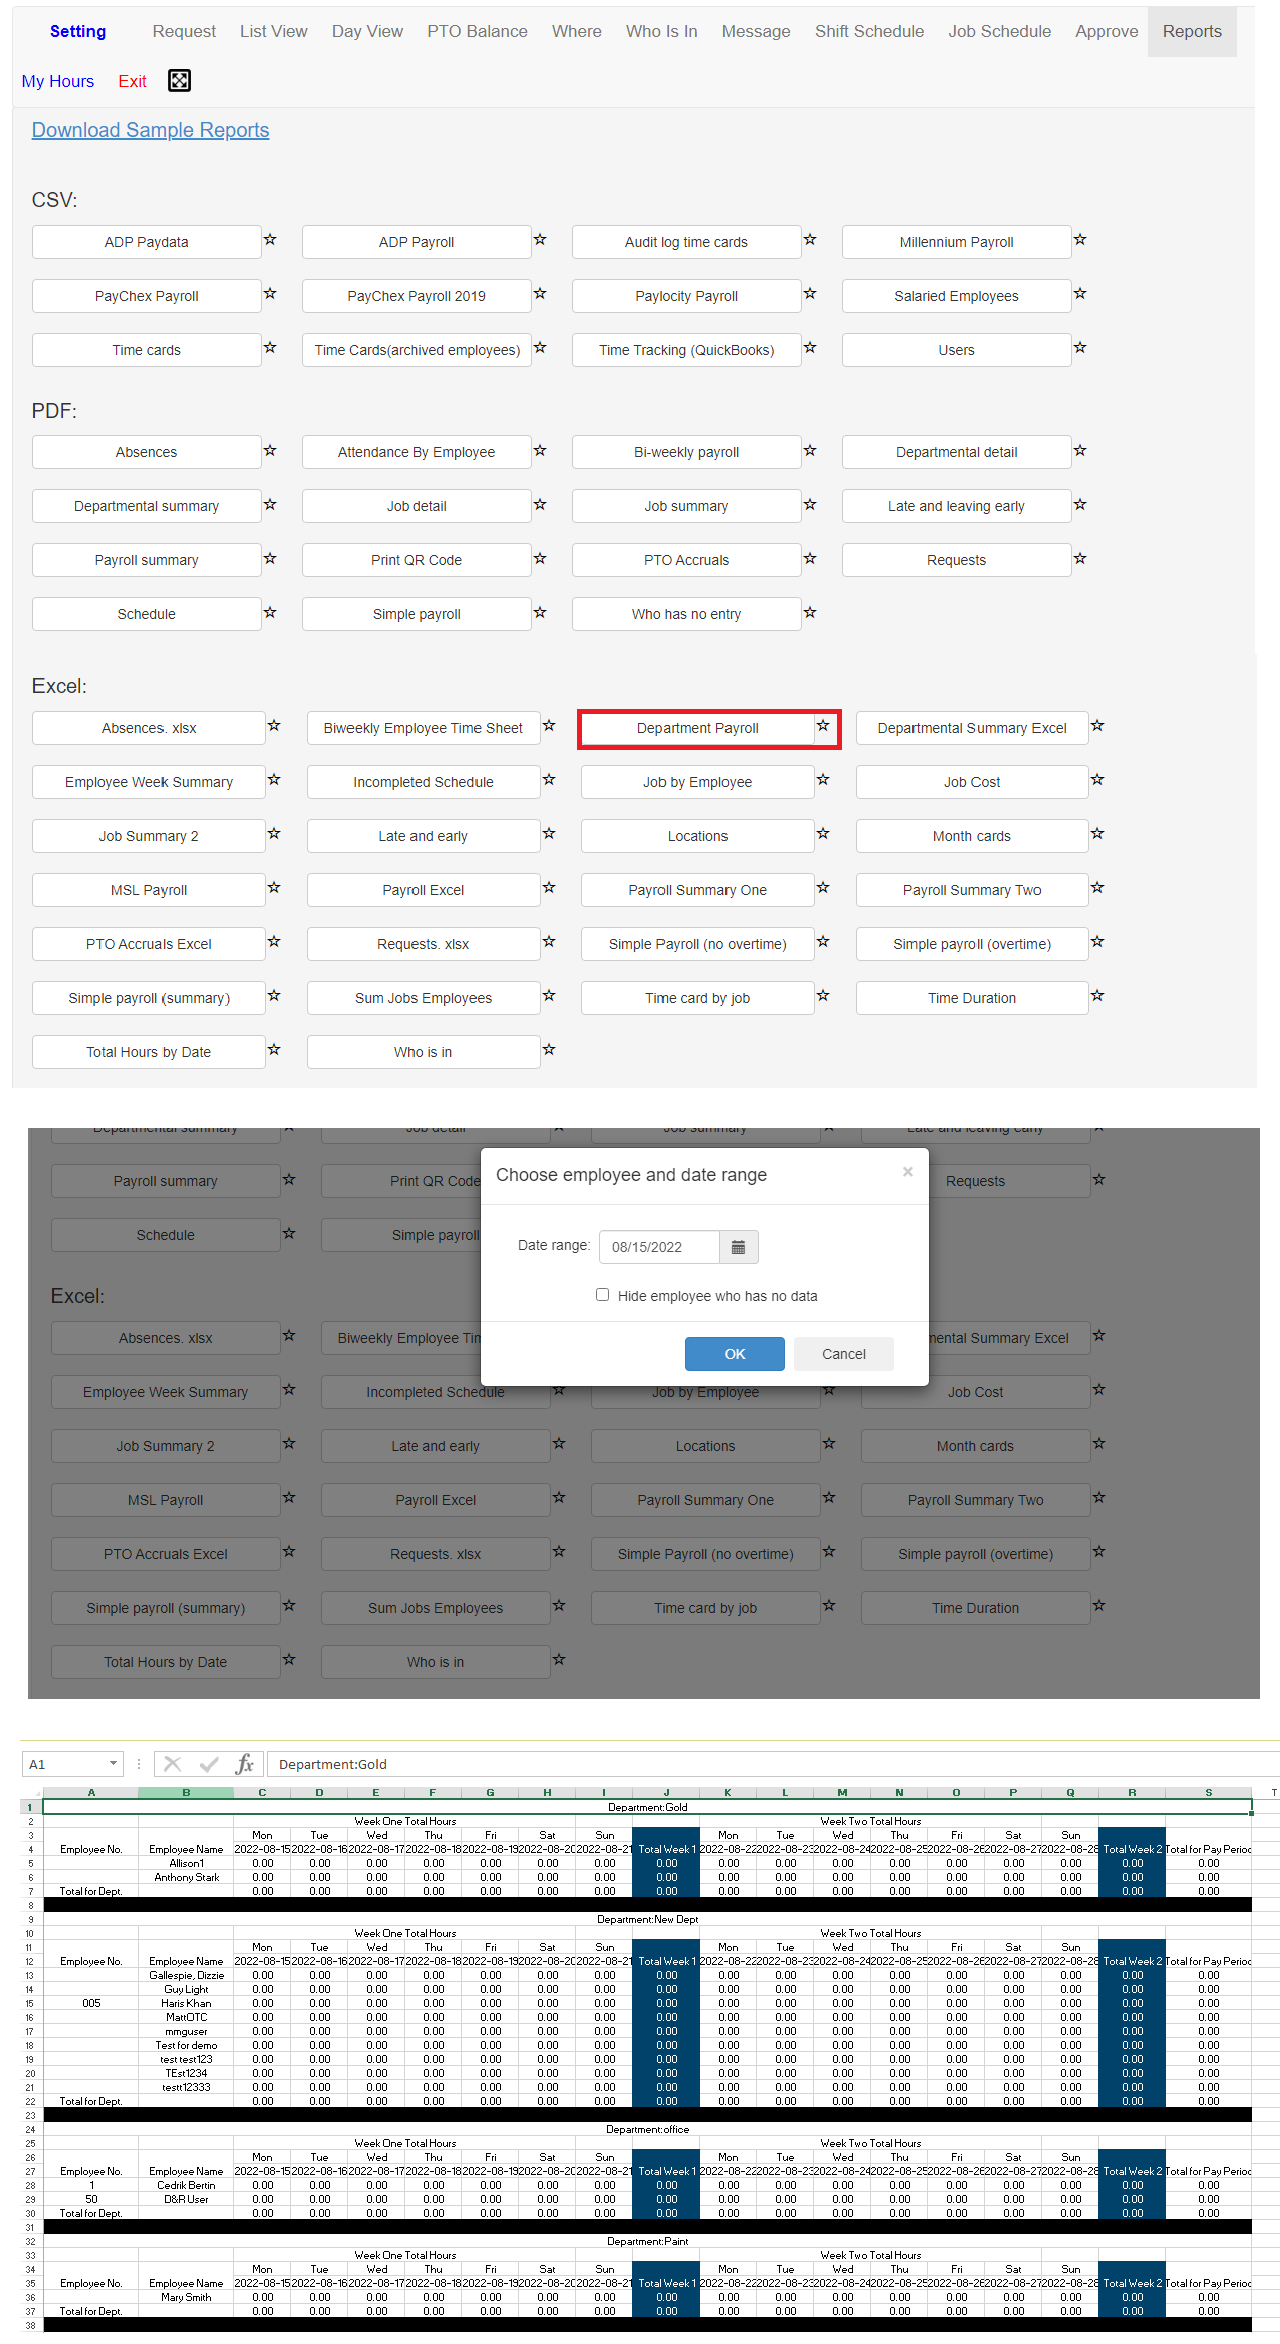Open the Setting menu item
The width and height of the screenshot is (1280, 2344).
point(78,31)
